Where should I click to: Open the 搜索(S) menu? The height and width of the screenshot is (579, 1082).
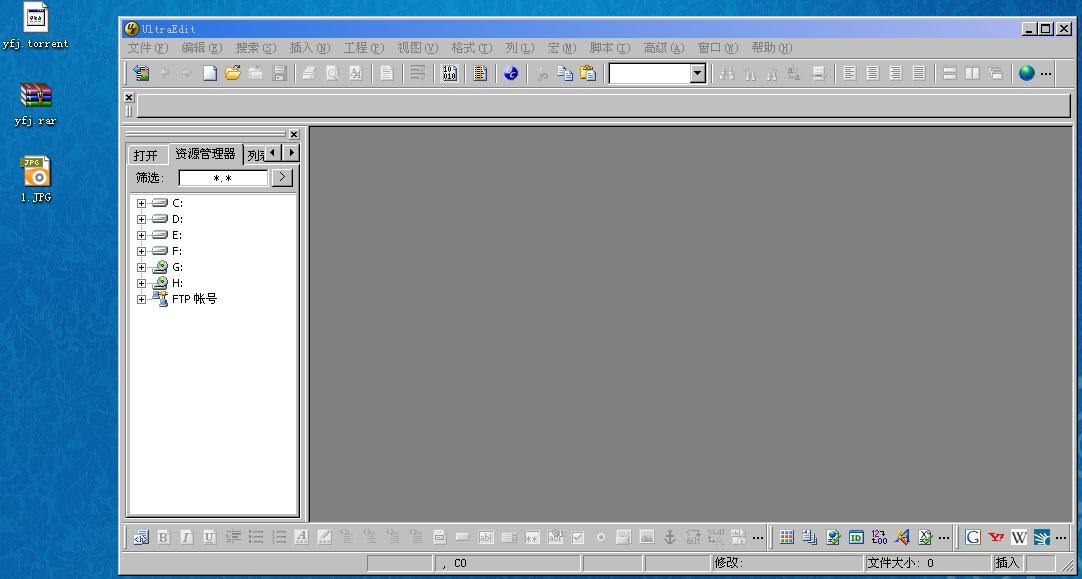point(255,48)
